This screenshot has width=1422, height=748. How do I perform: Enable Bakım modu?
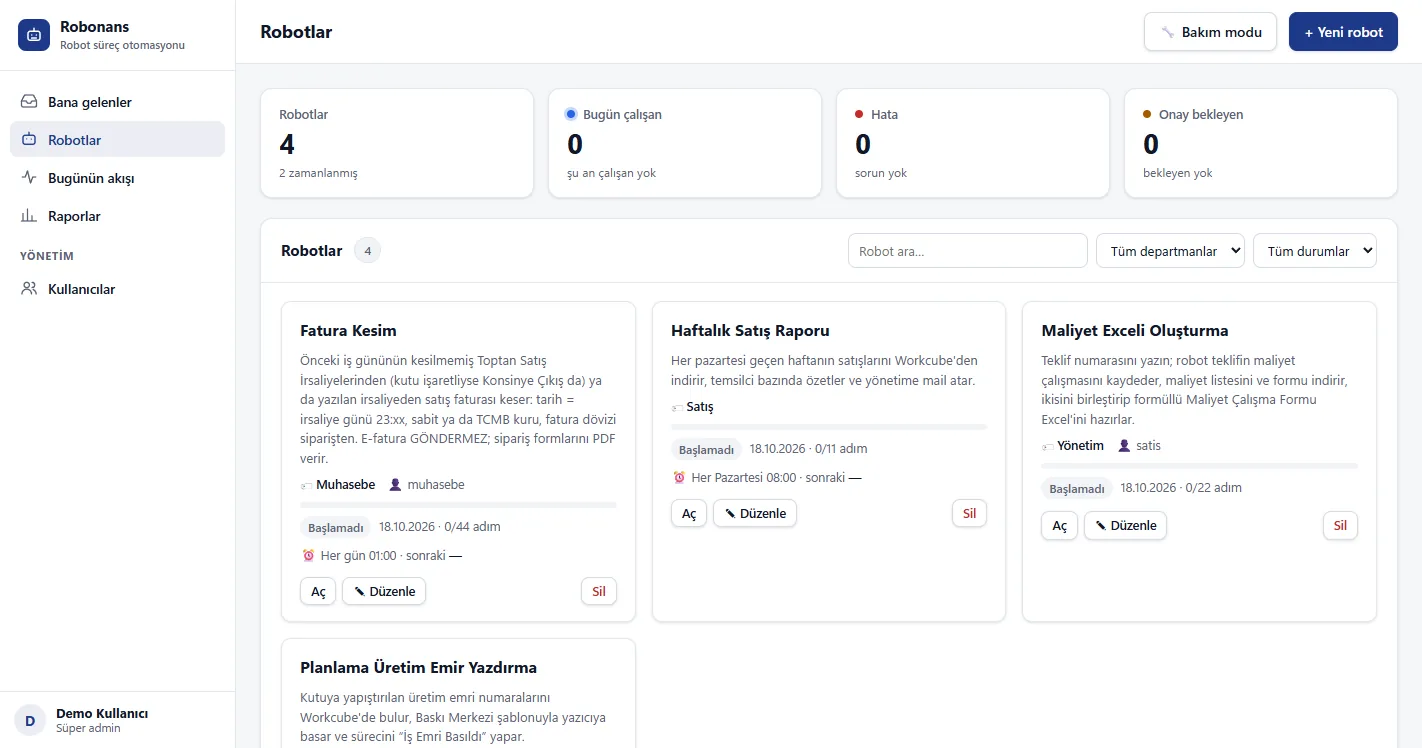[x=1210, y=32]
